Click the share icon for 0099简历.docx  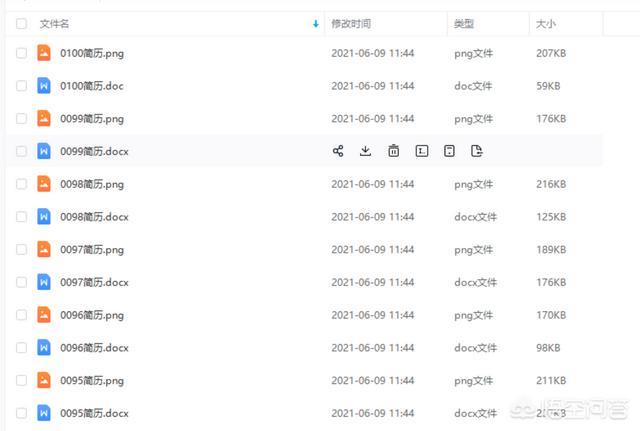pyautogui.click(x=337, y=151)
